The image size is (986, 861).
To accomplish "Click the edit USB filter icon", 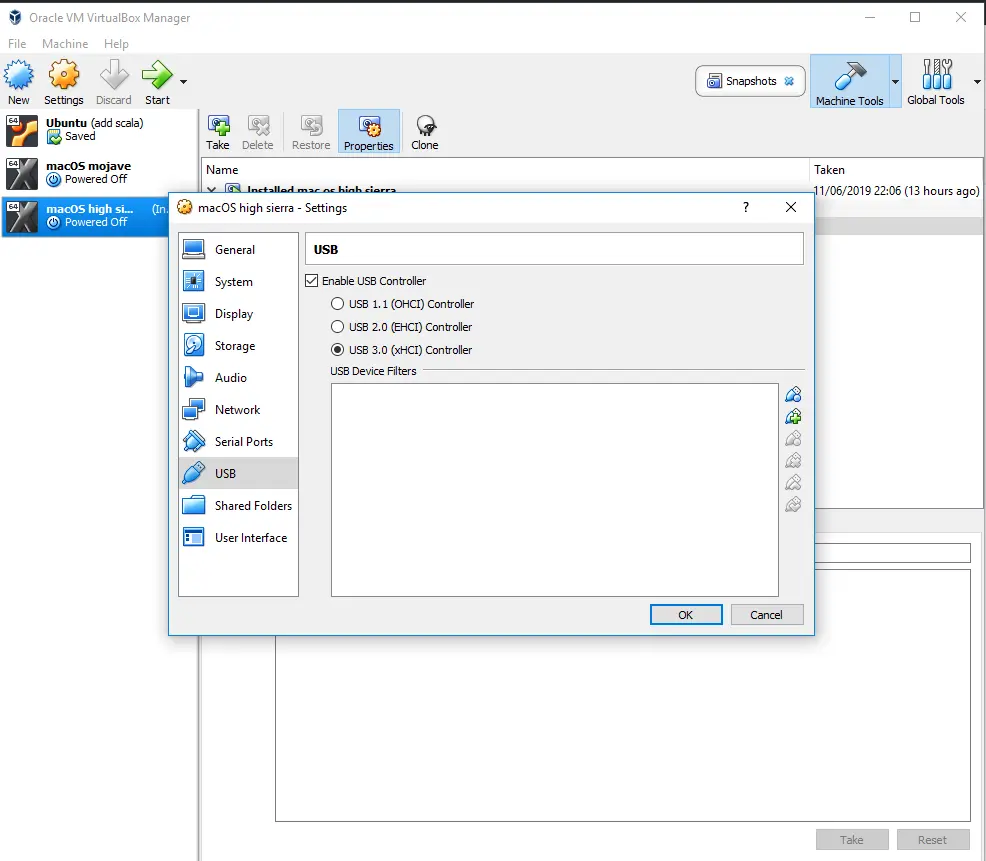I will (x=793, y=438).
